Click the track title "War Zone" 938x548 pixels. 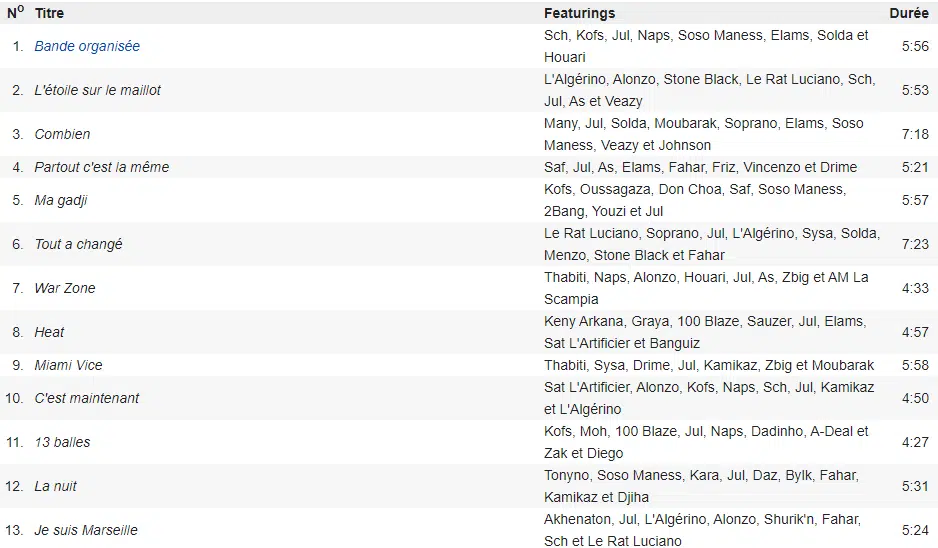(x=65, y=288)
